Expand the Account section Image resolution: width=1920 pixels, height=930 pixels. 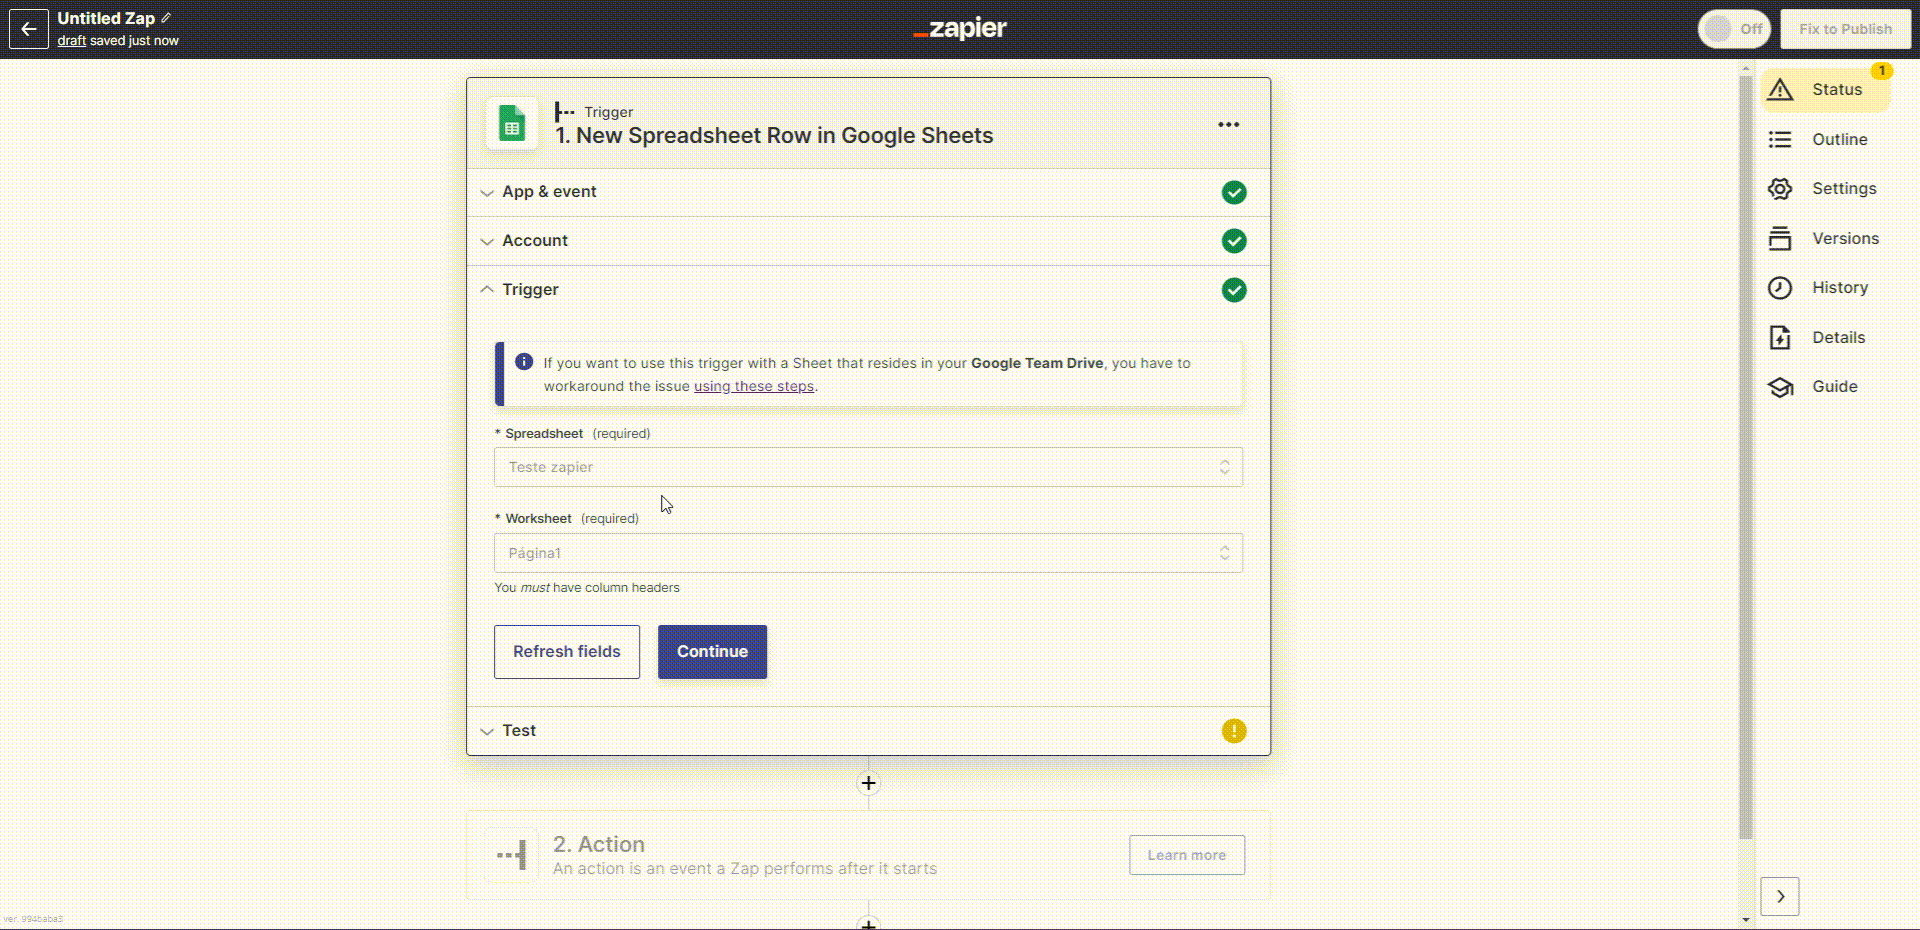tap(868, 241)
